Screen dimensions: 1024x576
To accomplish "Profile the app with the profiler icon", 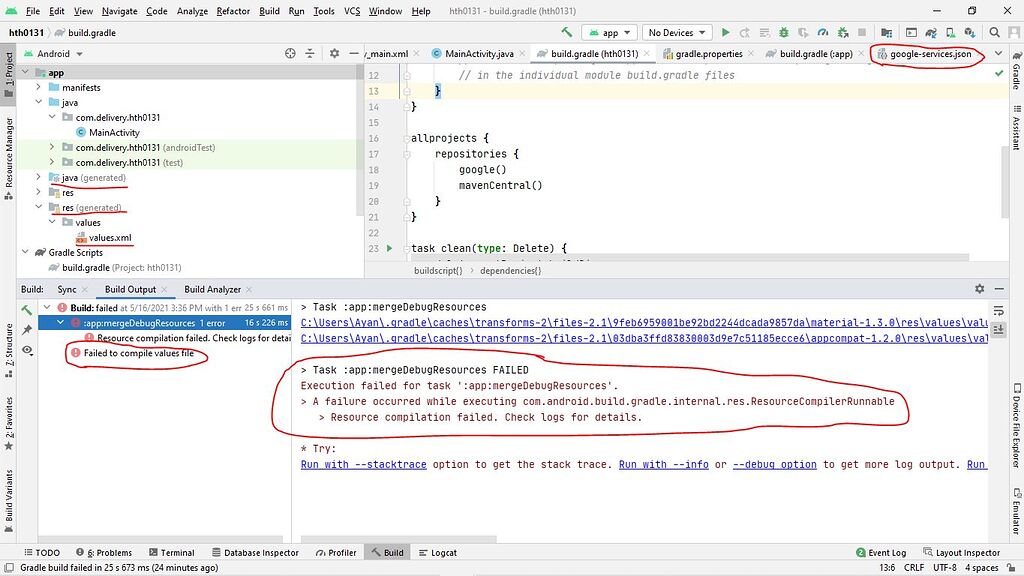I will (x=823, y=32).
